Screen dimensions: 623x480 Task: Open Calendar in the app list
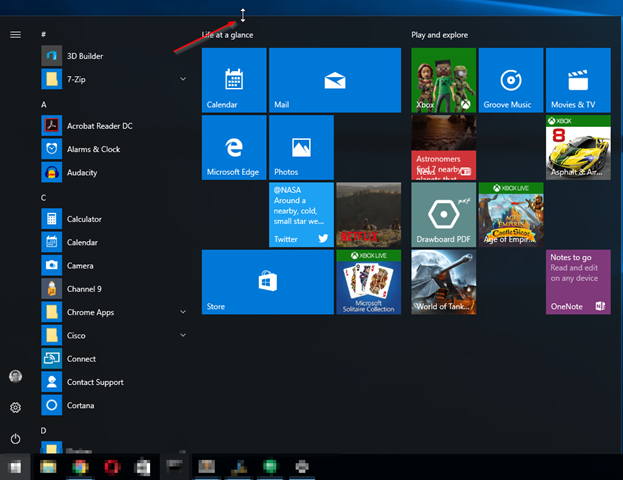point(114,242)
